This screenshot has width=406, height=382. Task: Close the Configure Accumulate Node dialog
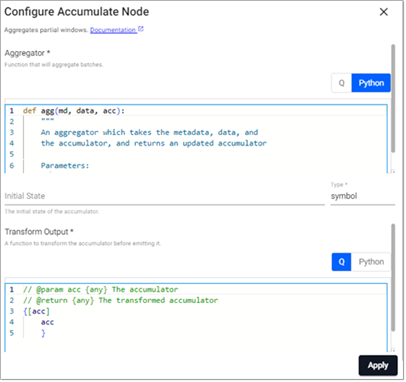384,12
